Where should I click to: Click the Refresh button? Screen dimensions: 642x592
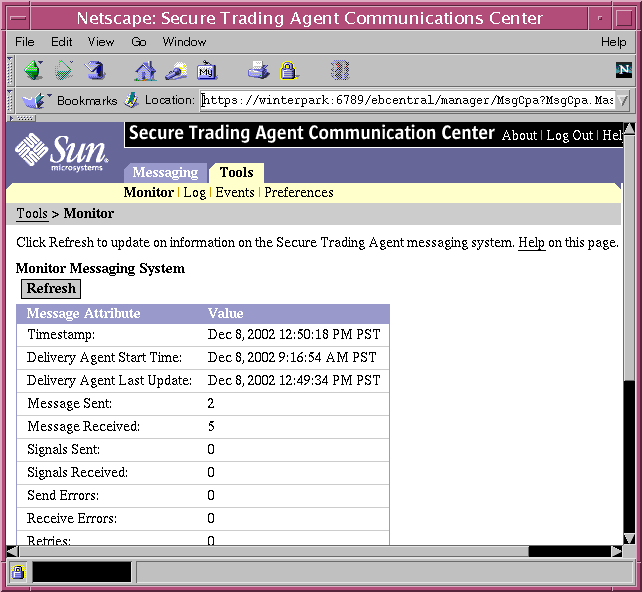click(51, 289)
